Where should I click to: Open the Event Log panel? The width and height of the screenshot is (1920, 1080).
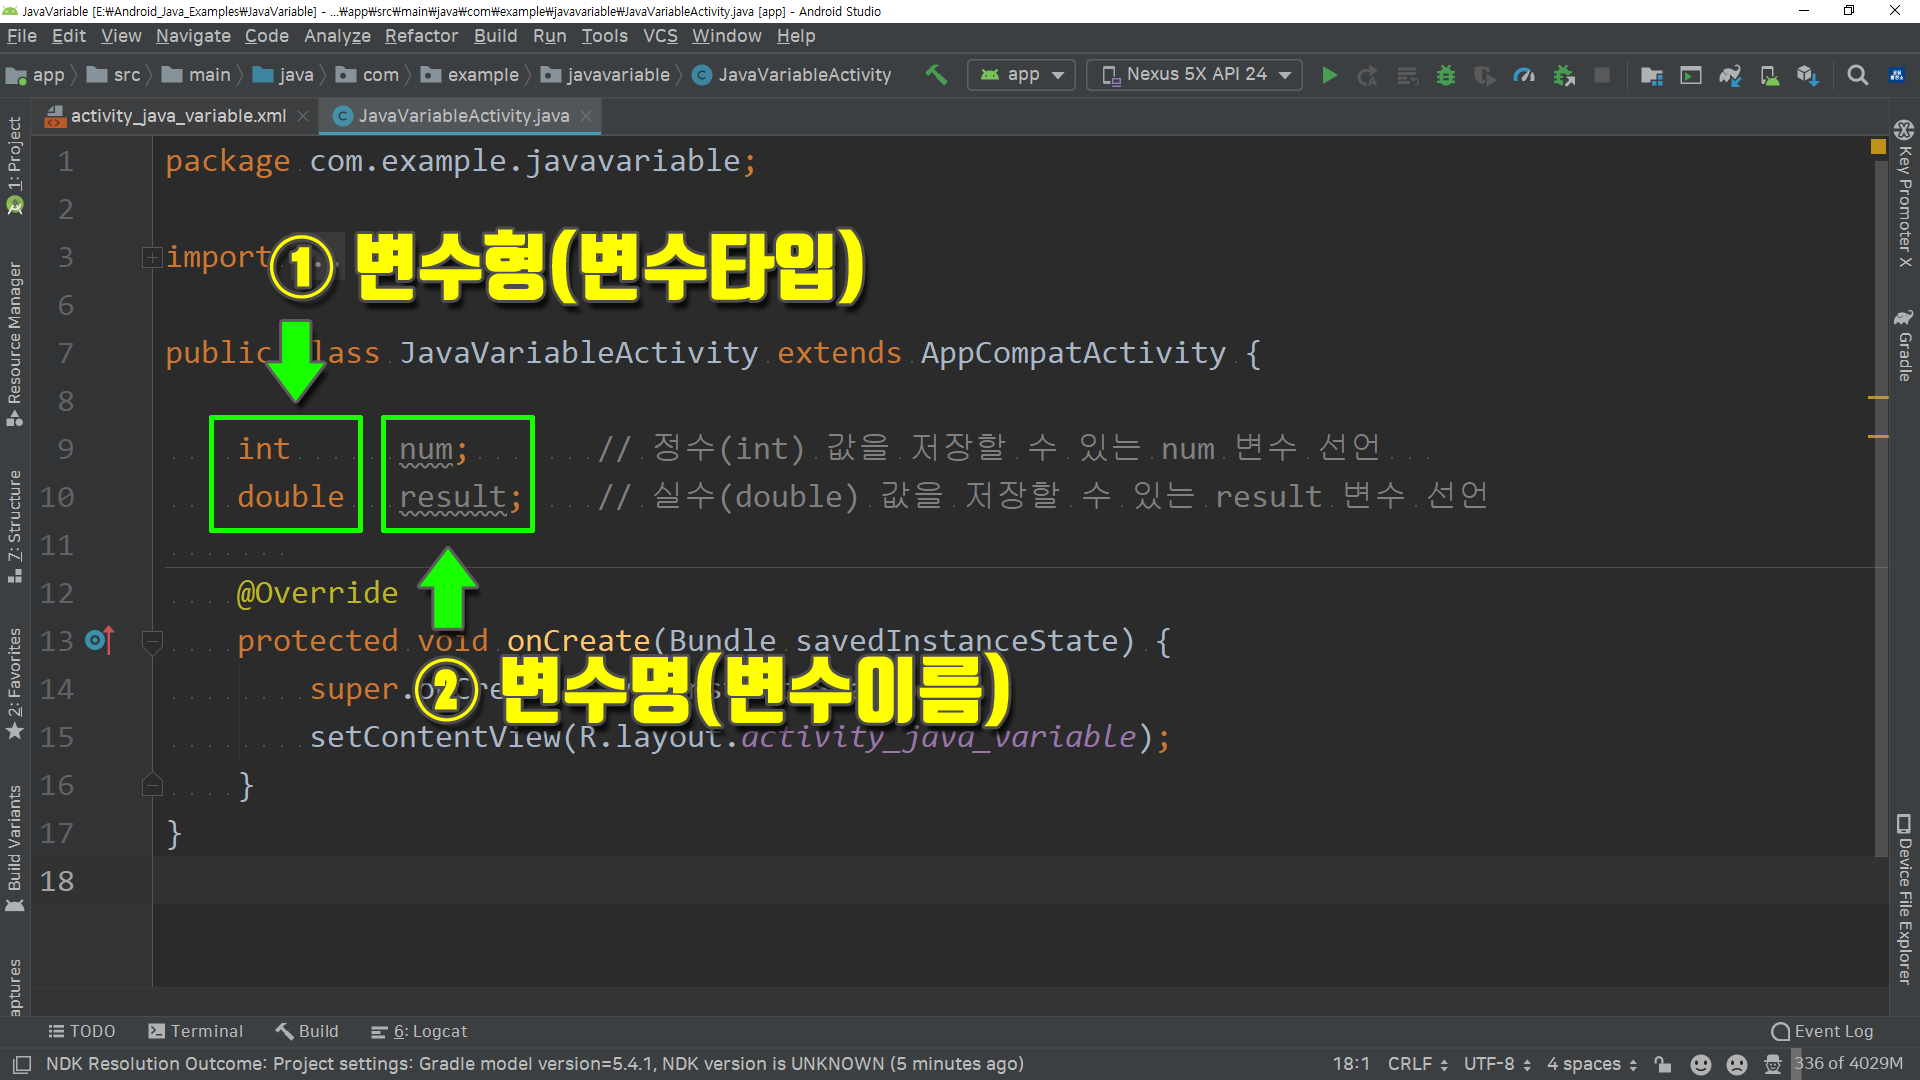pos(1822,1031)
